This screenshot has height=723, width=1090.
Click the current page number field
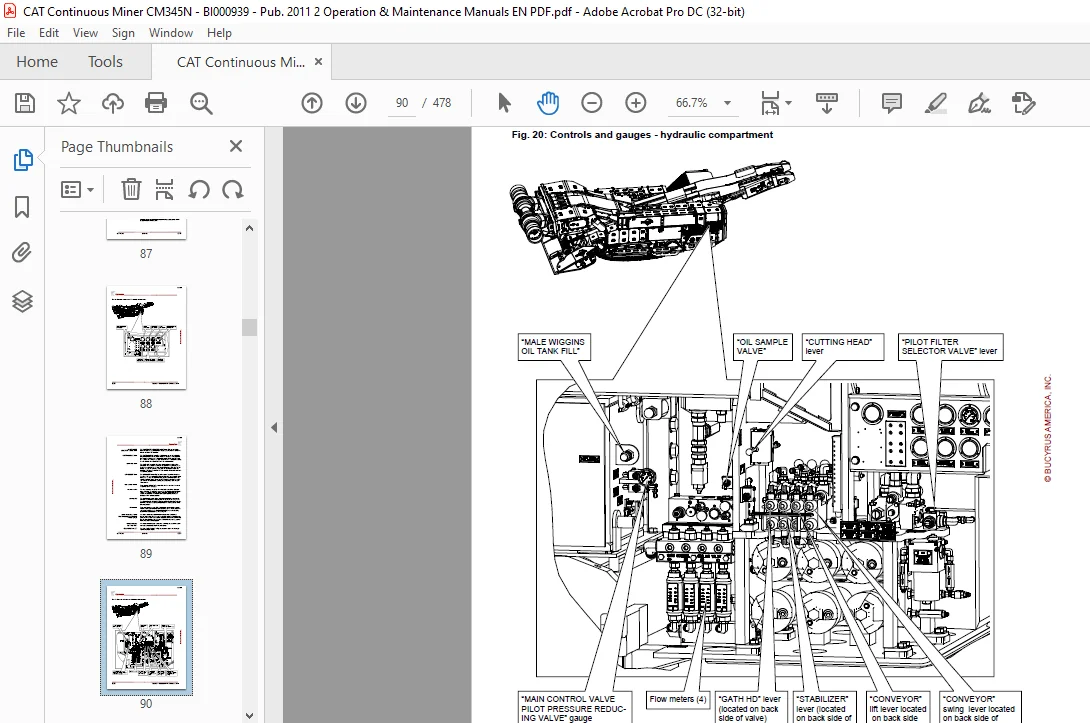402,103
